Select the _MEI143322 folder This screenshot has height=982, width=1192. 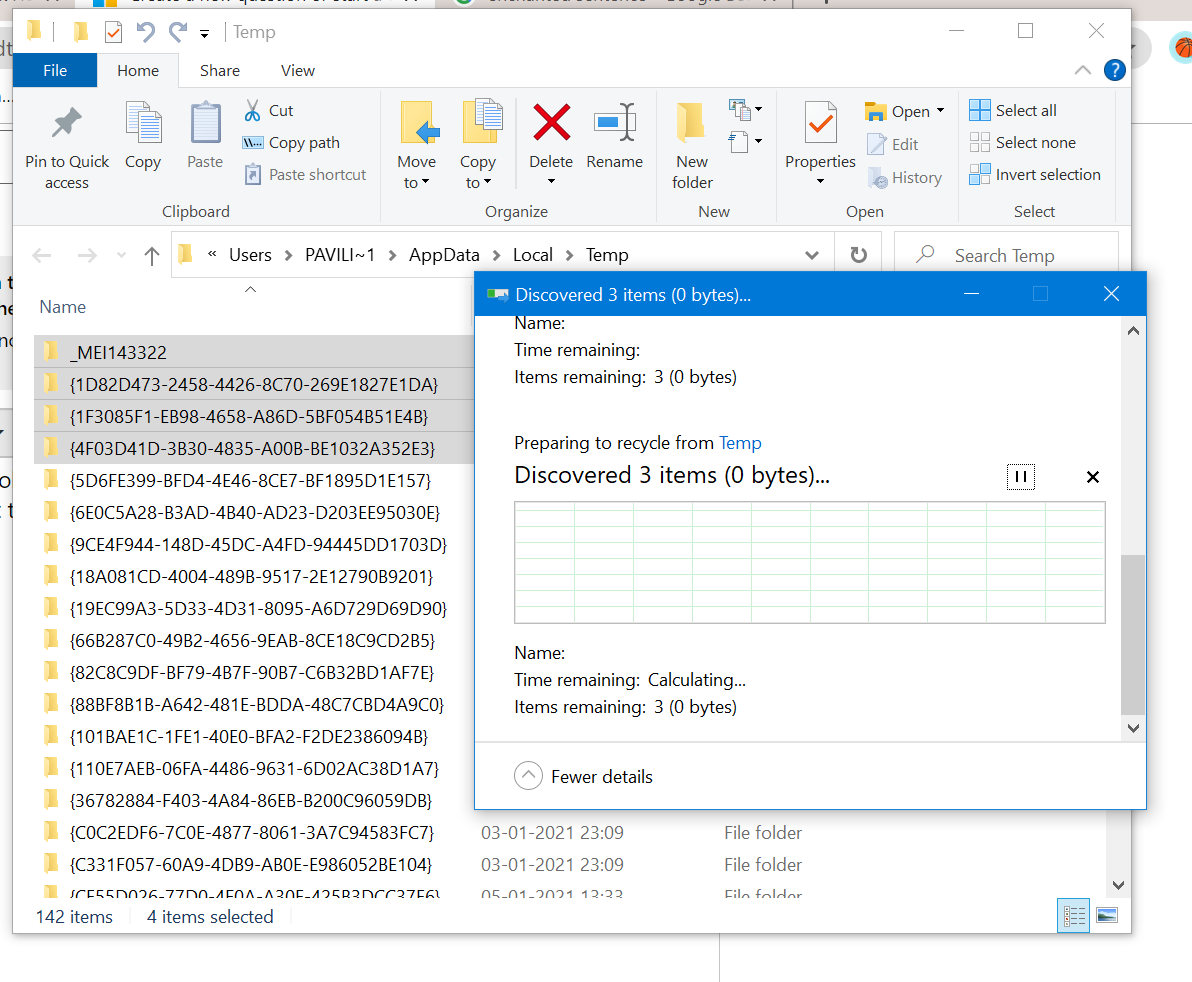(255, 353)
